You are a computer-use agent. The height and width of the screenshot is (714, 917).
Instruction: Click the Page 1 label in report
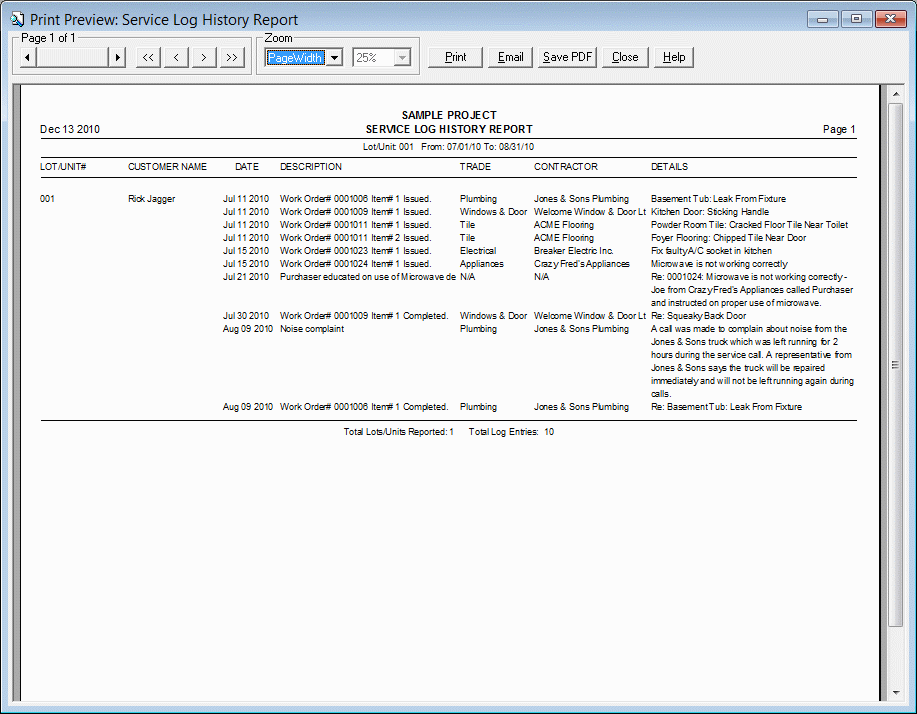pyautogui.click(x=839, y=129)
